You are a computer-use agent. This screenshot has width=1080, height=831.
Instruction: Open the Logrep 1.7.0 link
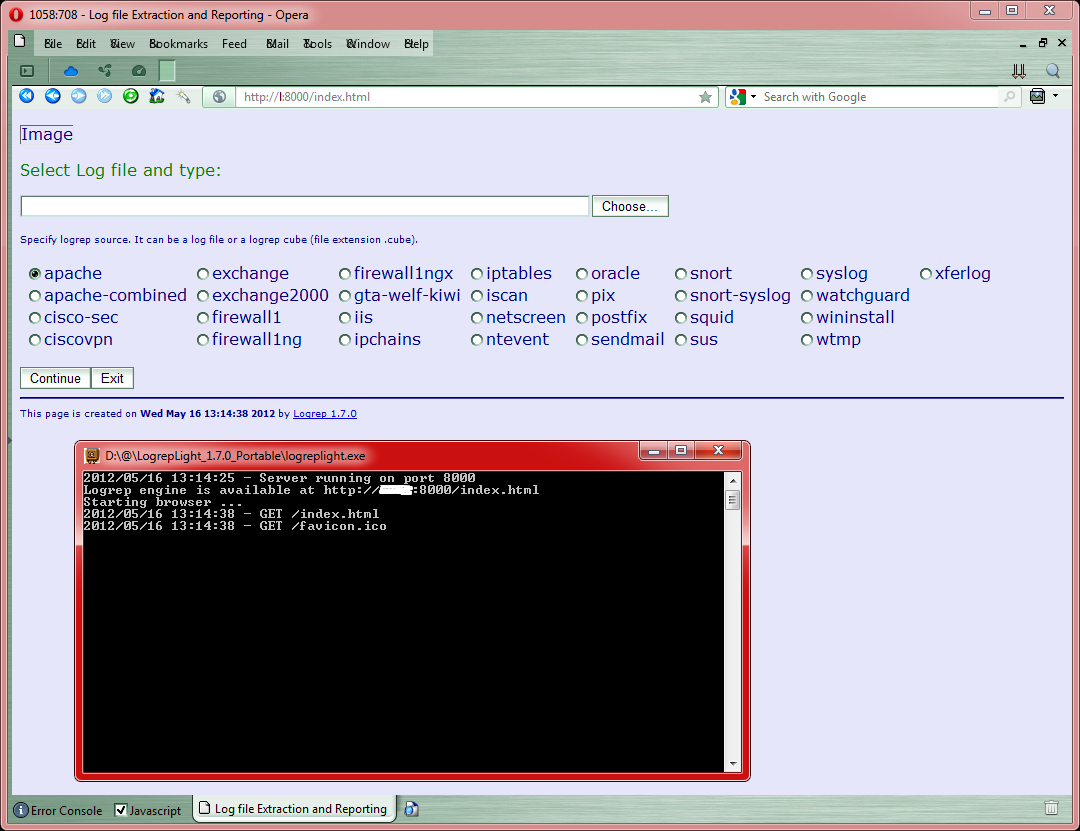tap(324, 414)
